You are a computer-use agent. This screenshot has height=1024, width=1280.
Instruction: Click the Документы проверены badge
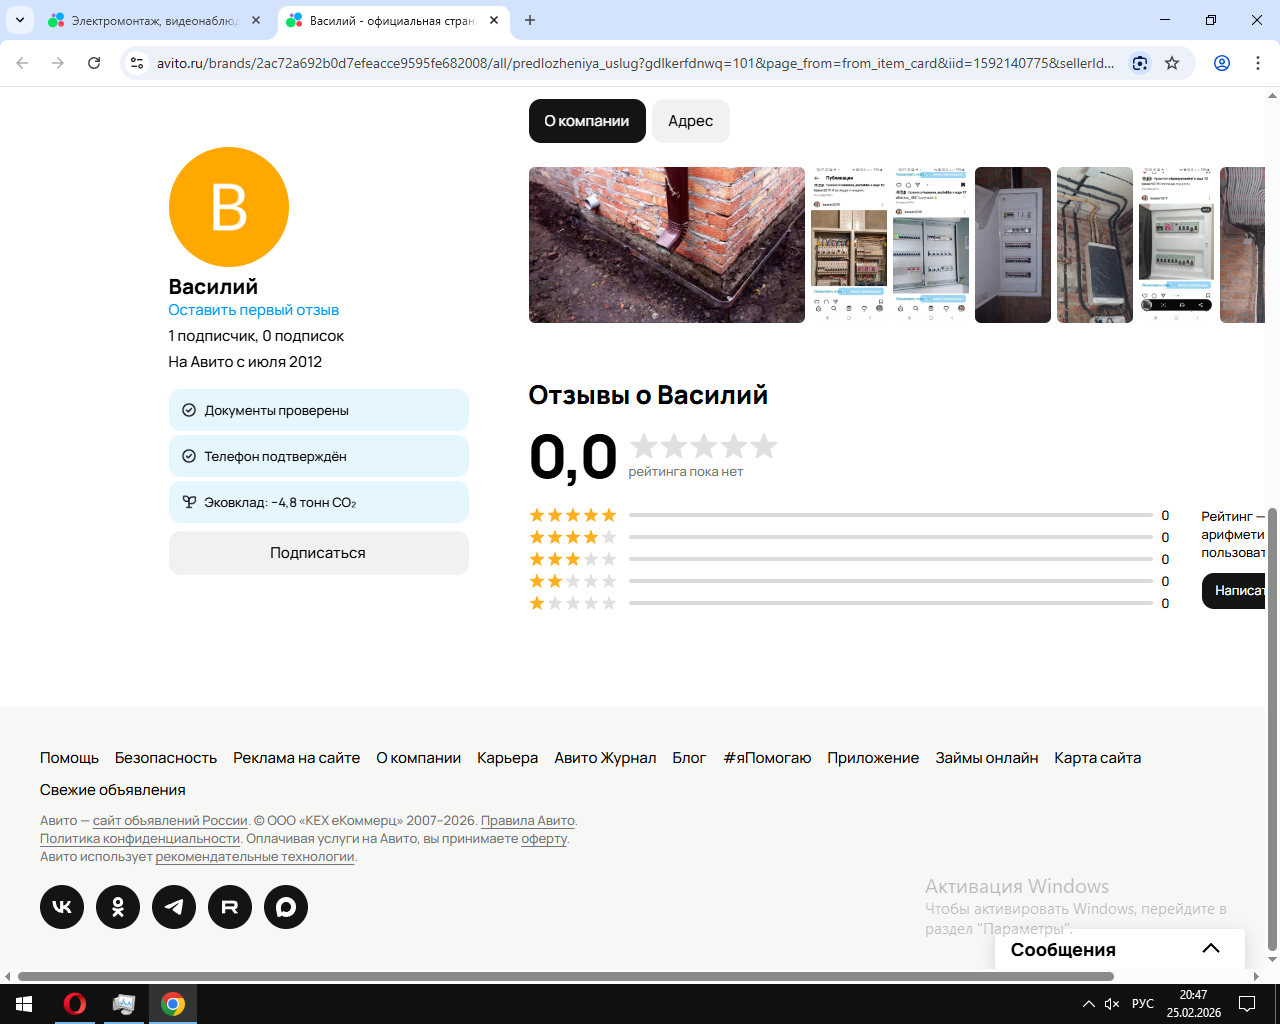tap(319, 410)
